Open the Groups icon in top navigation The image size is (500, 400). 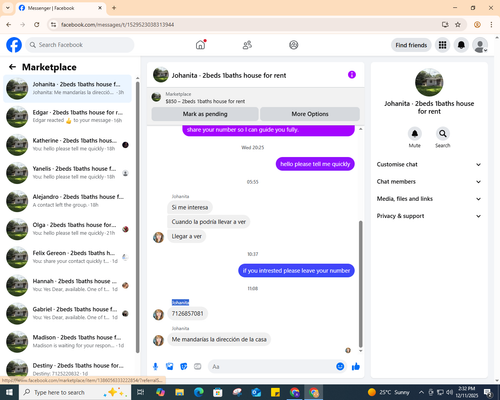click(x=294, y=45)
